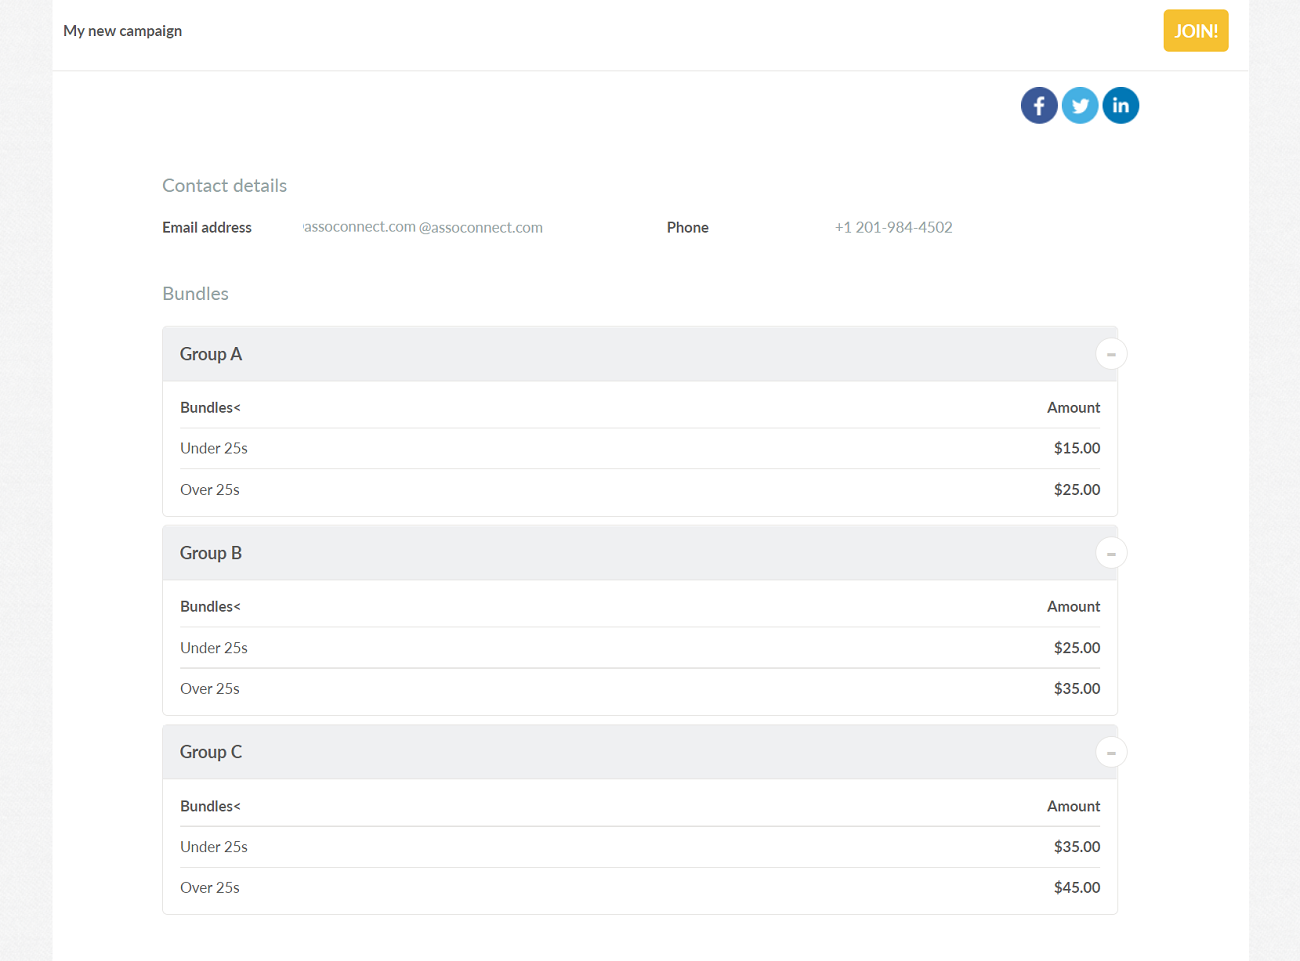Viewport: 1300px width, 961px height.
Task: Share campaign on Twitter
Action: click(1080, 105)
